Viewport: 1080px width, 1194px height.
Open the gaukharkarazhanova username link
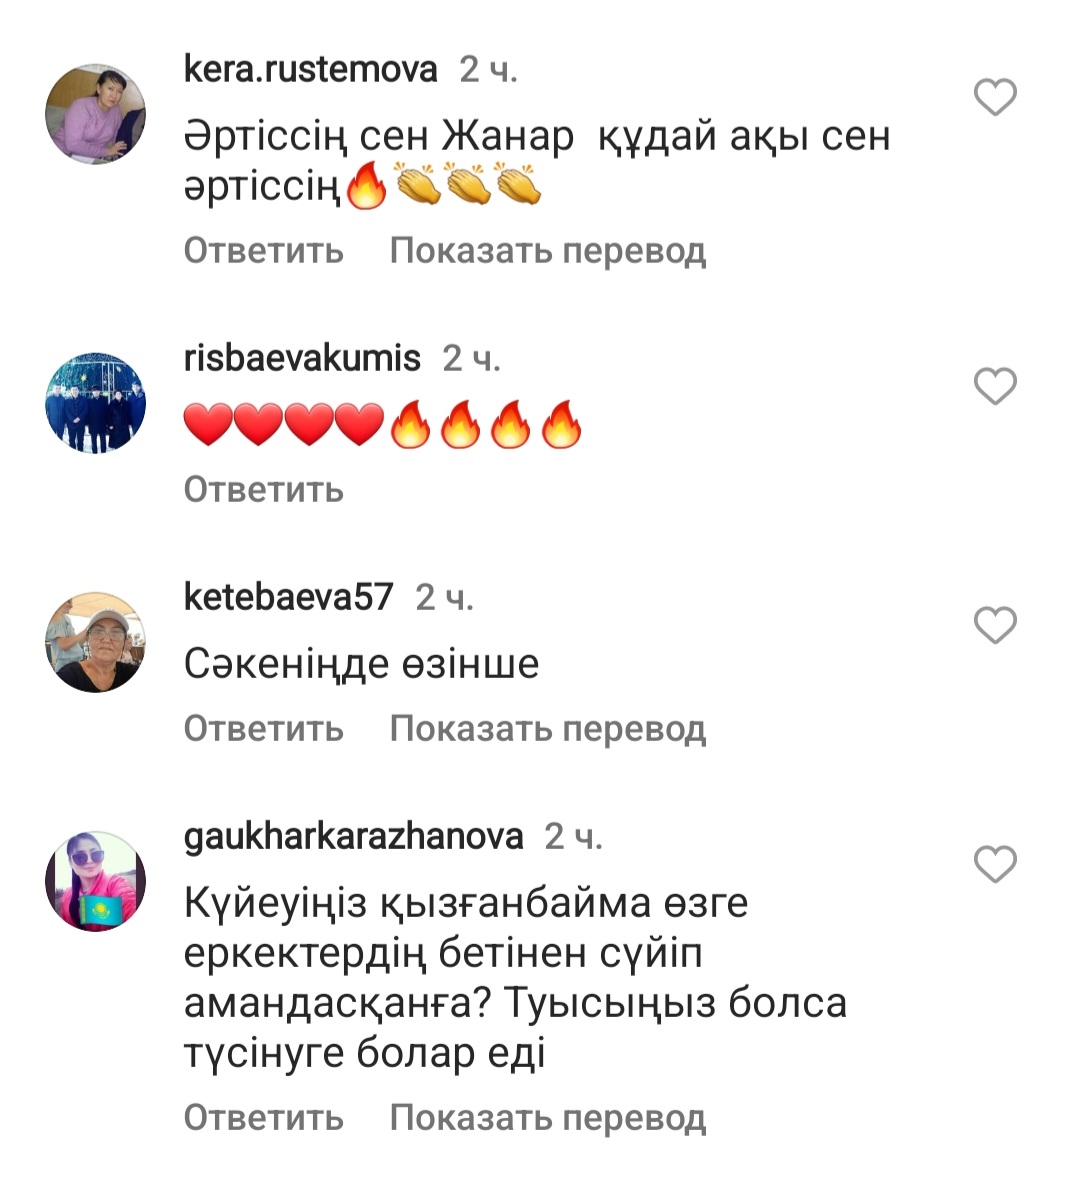coord(353,837)
